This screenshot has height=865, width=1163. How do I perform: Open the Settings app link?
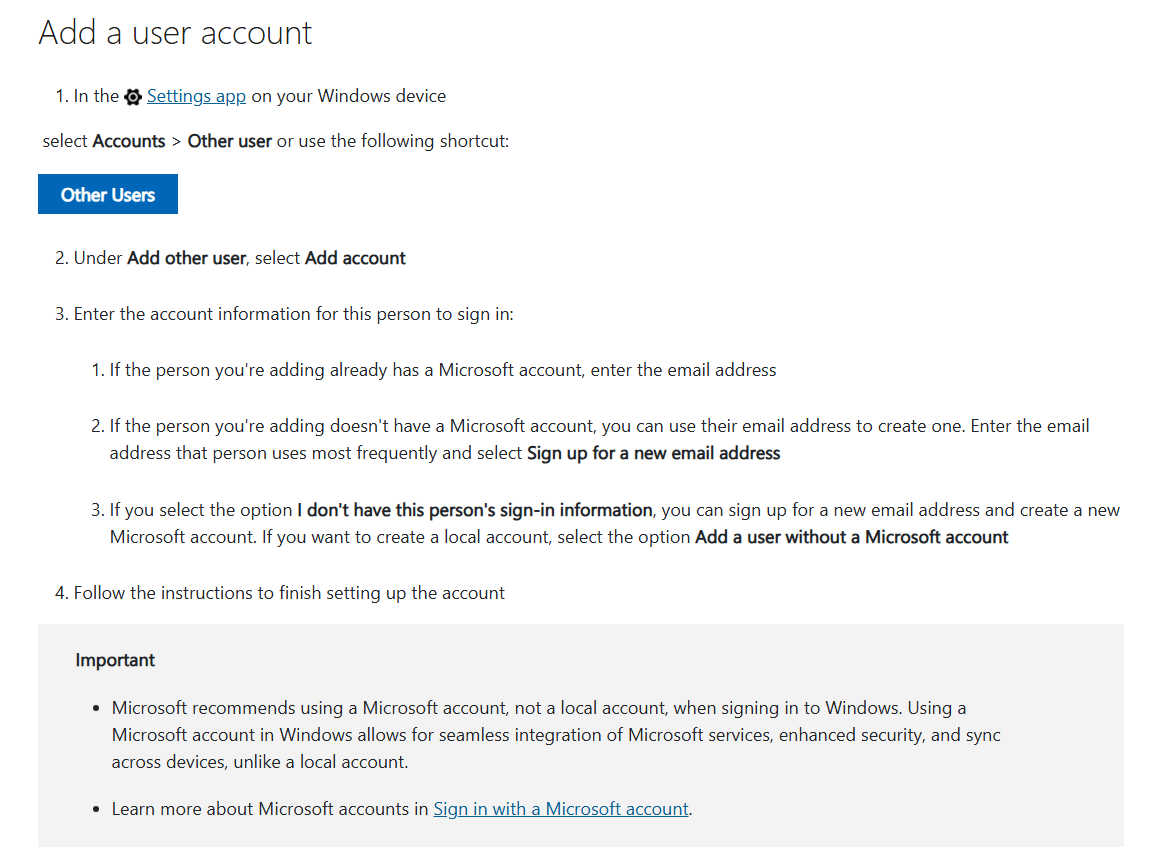point(197,96)
